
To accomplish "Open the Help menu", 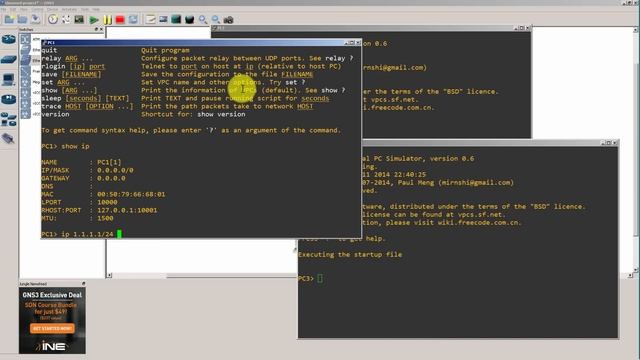I will coord(96,9).
